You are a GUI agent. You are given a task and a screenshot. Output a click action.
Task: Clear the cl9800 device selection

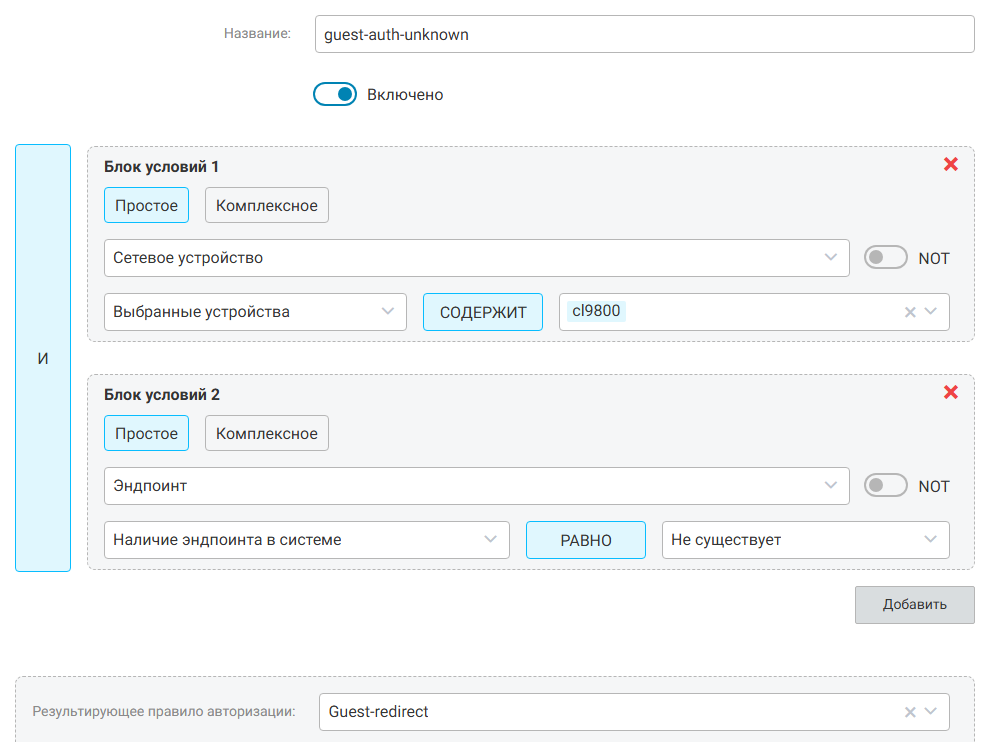point(910,312)
